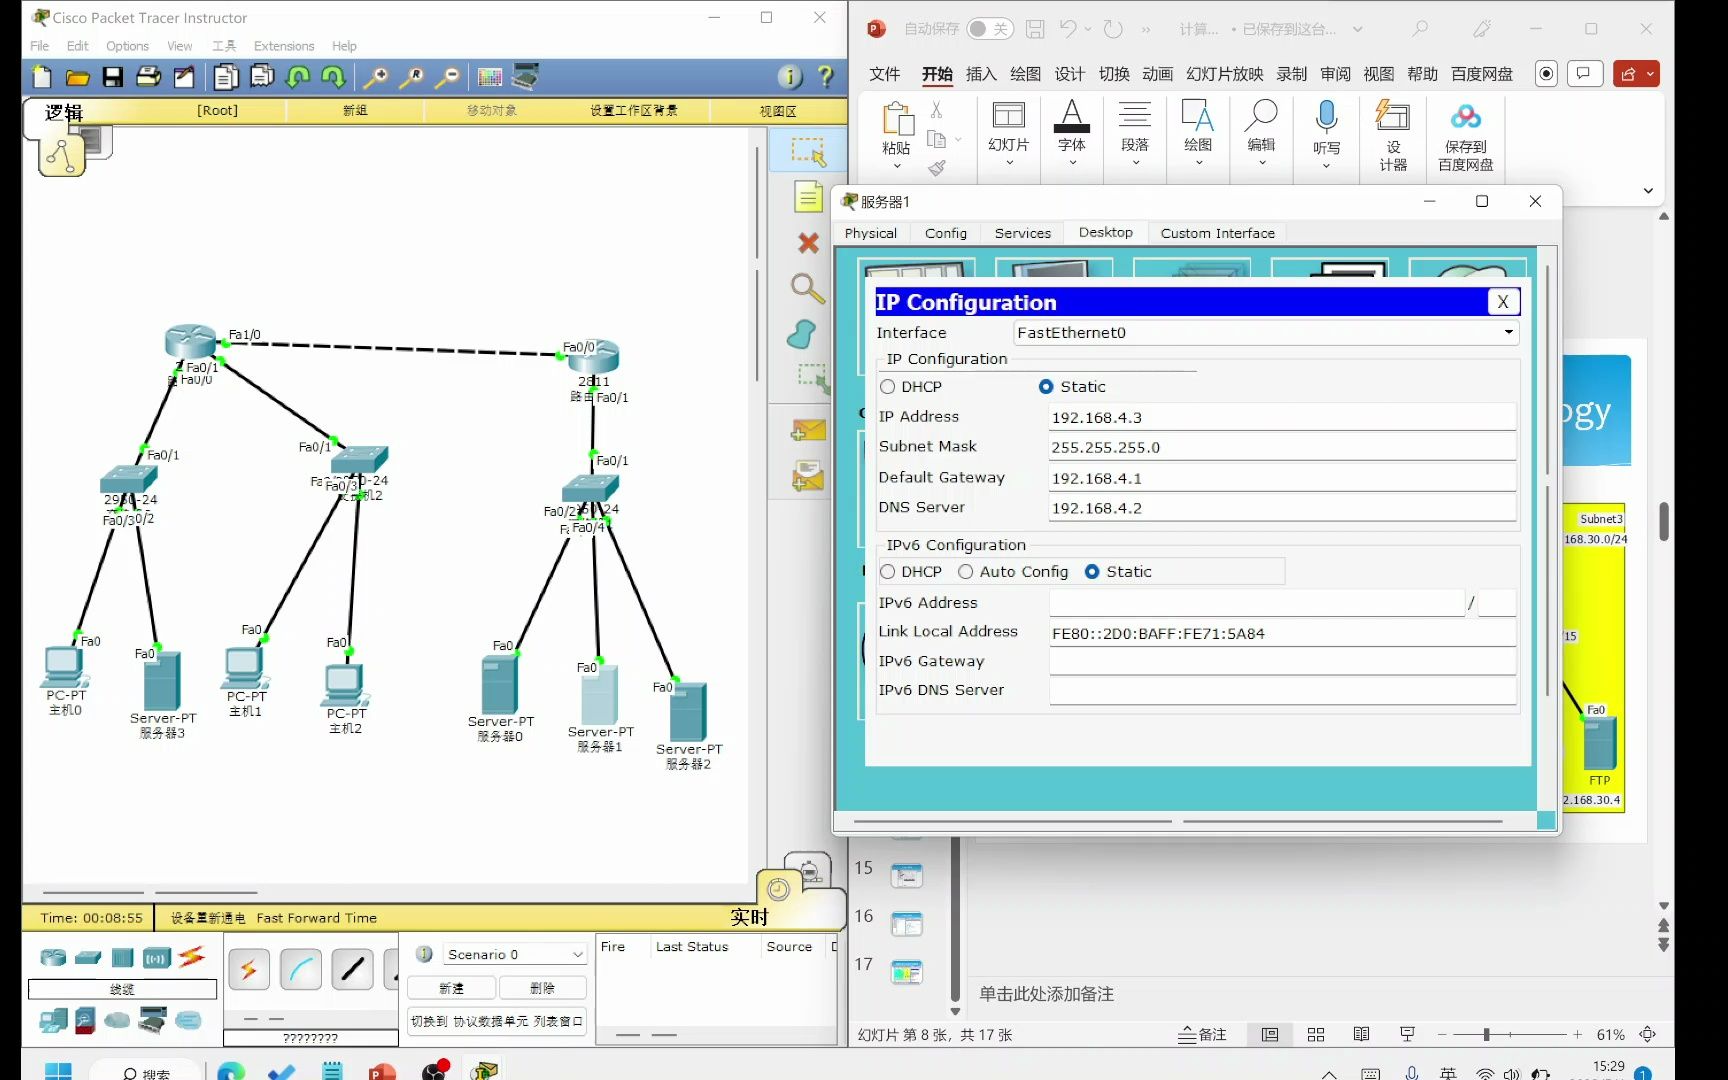1728x1080 pixels.
Task: Choose the Inspect magnifier tool
Action: (808, 289)
